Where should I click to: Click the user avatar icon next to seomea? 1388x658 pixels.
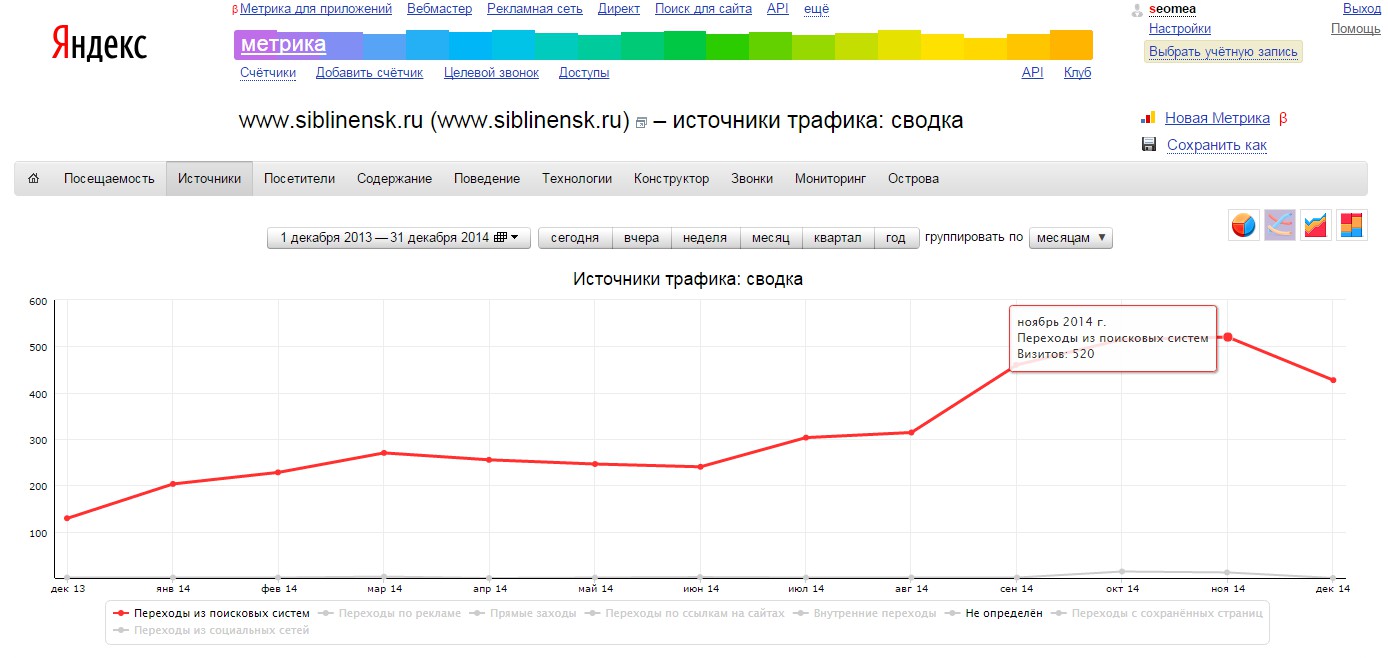point(1136,10)
